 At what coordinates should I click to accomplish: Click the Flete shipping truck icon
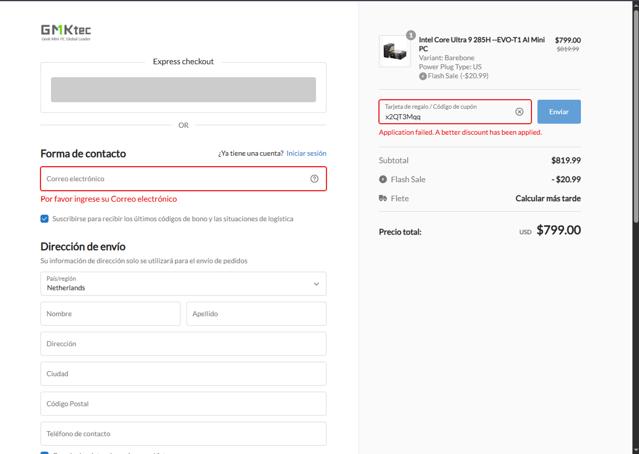coord(383,198)
